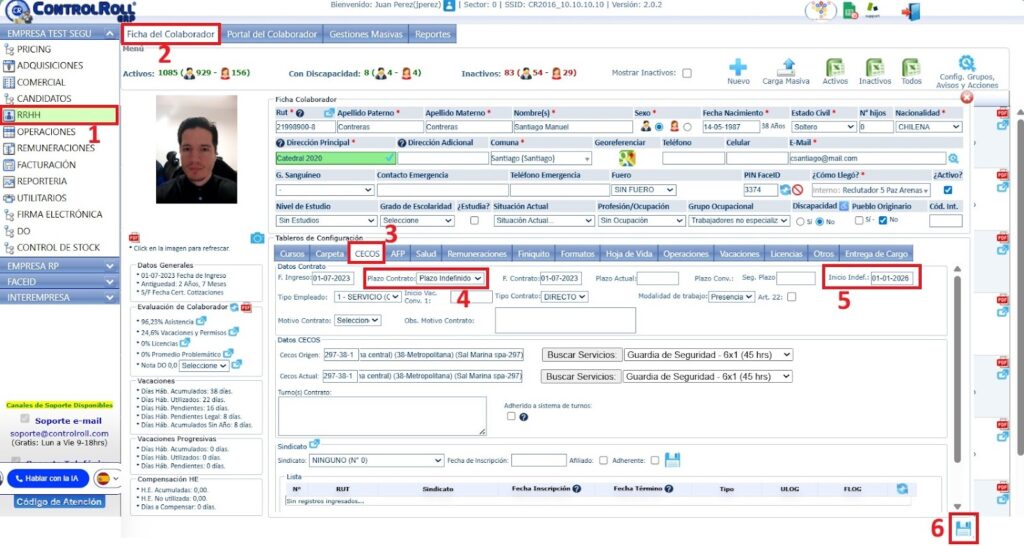1024x546 pixels.
Task: Check the Afiliado checkbox
Action: [603, 460]
